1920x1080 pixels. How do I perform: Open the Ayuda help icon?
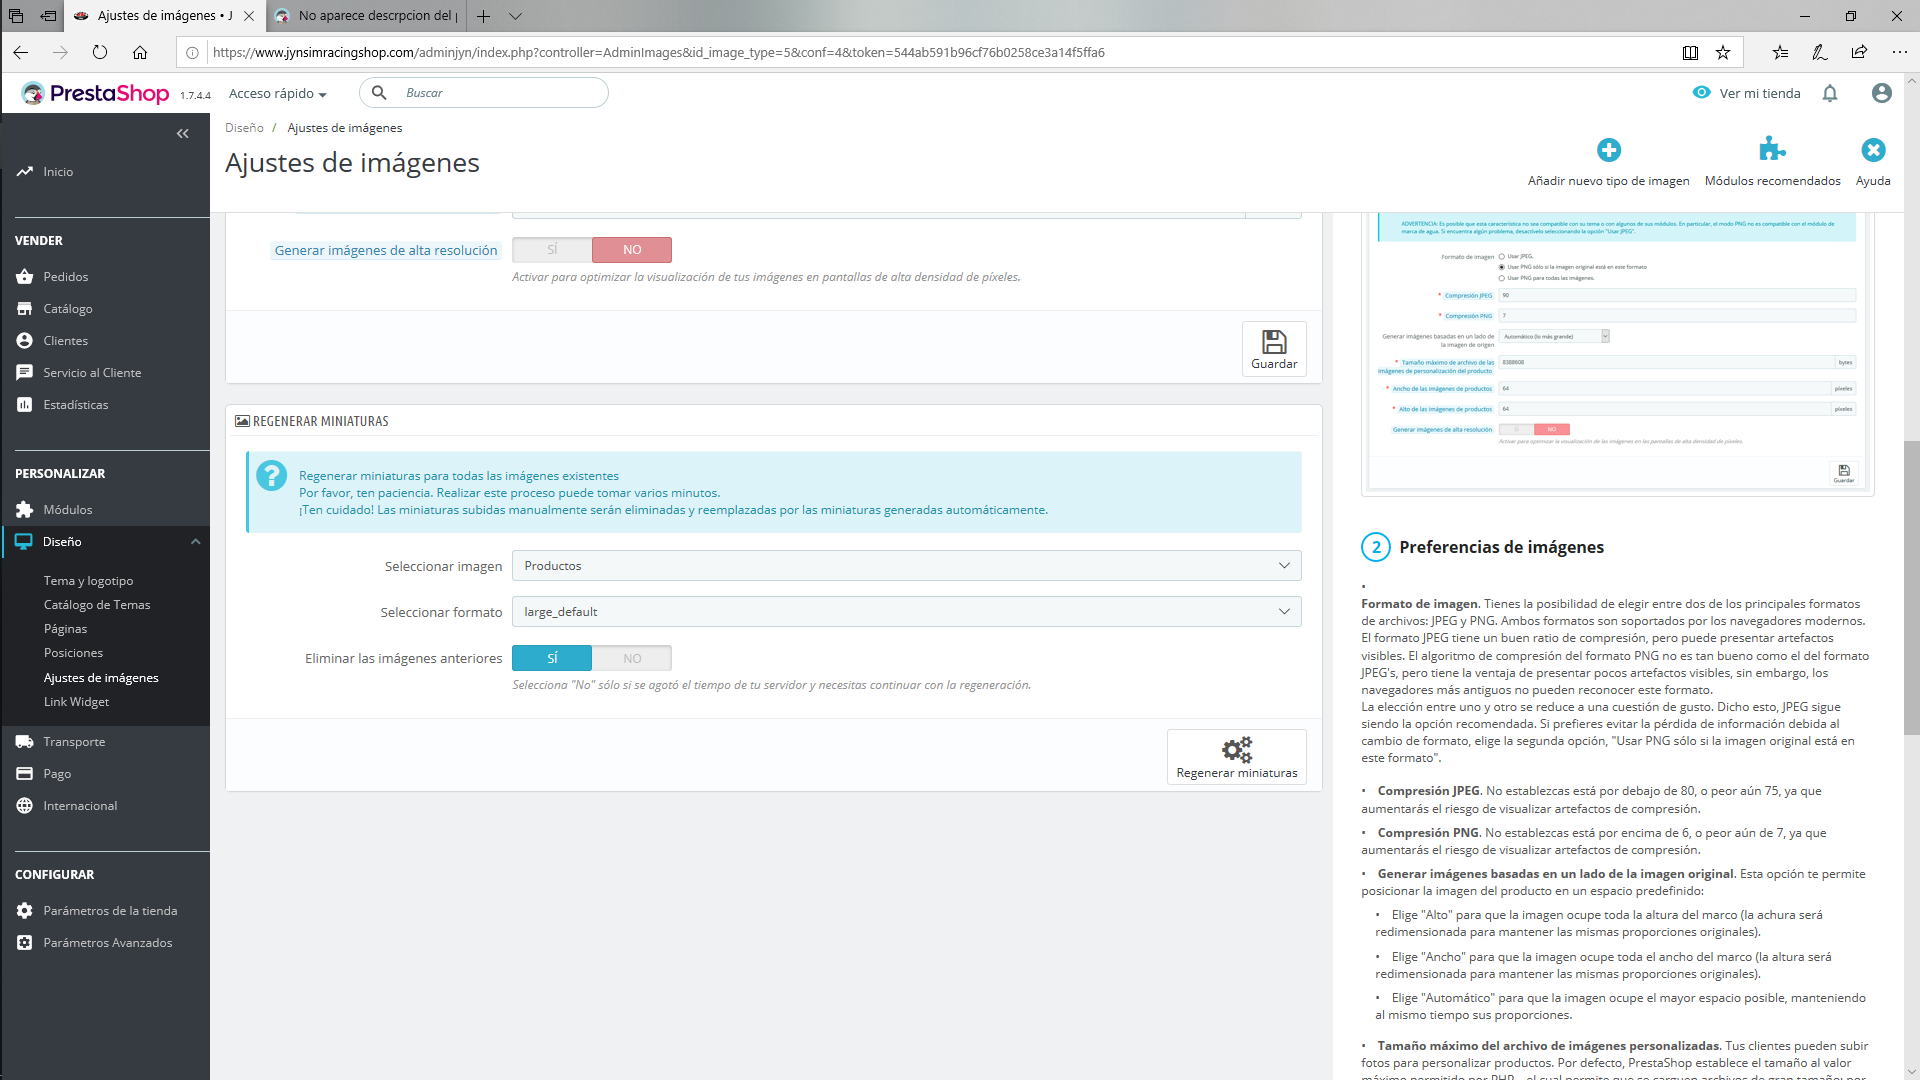pyautogui.click(x=1872, y=151)
